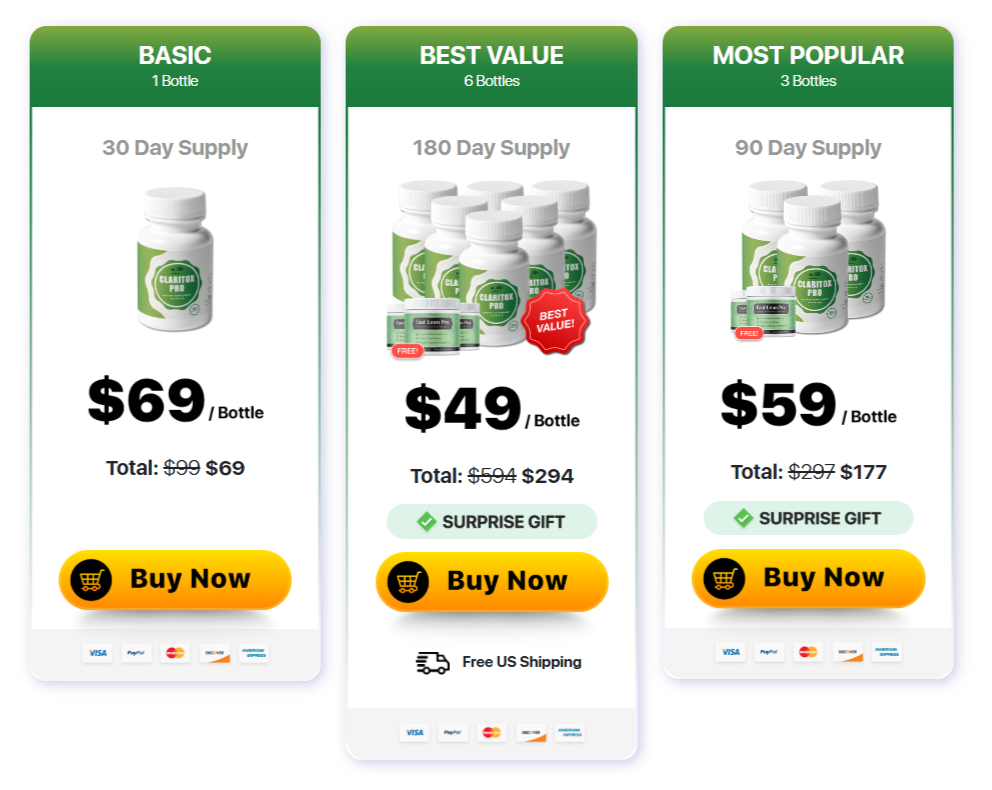Click the single bottle product image
992x790 pixels.
(175, 257)
